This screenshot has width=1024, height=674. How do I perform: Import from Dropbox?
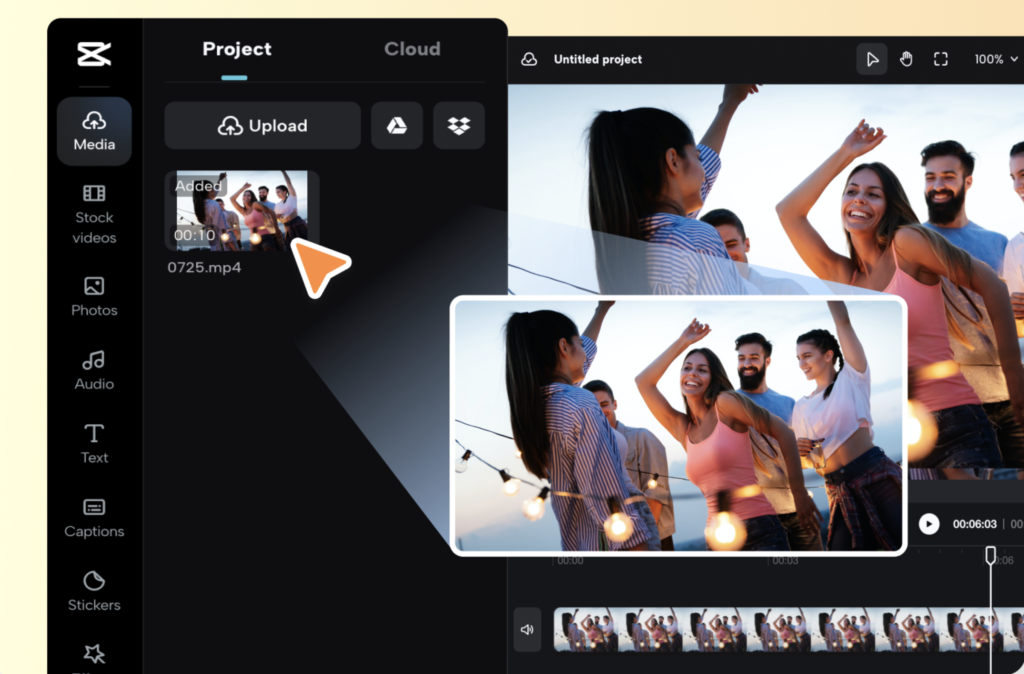(x=459, y=126)
